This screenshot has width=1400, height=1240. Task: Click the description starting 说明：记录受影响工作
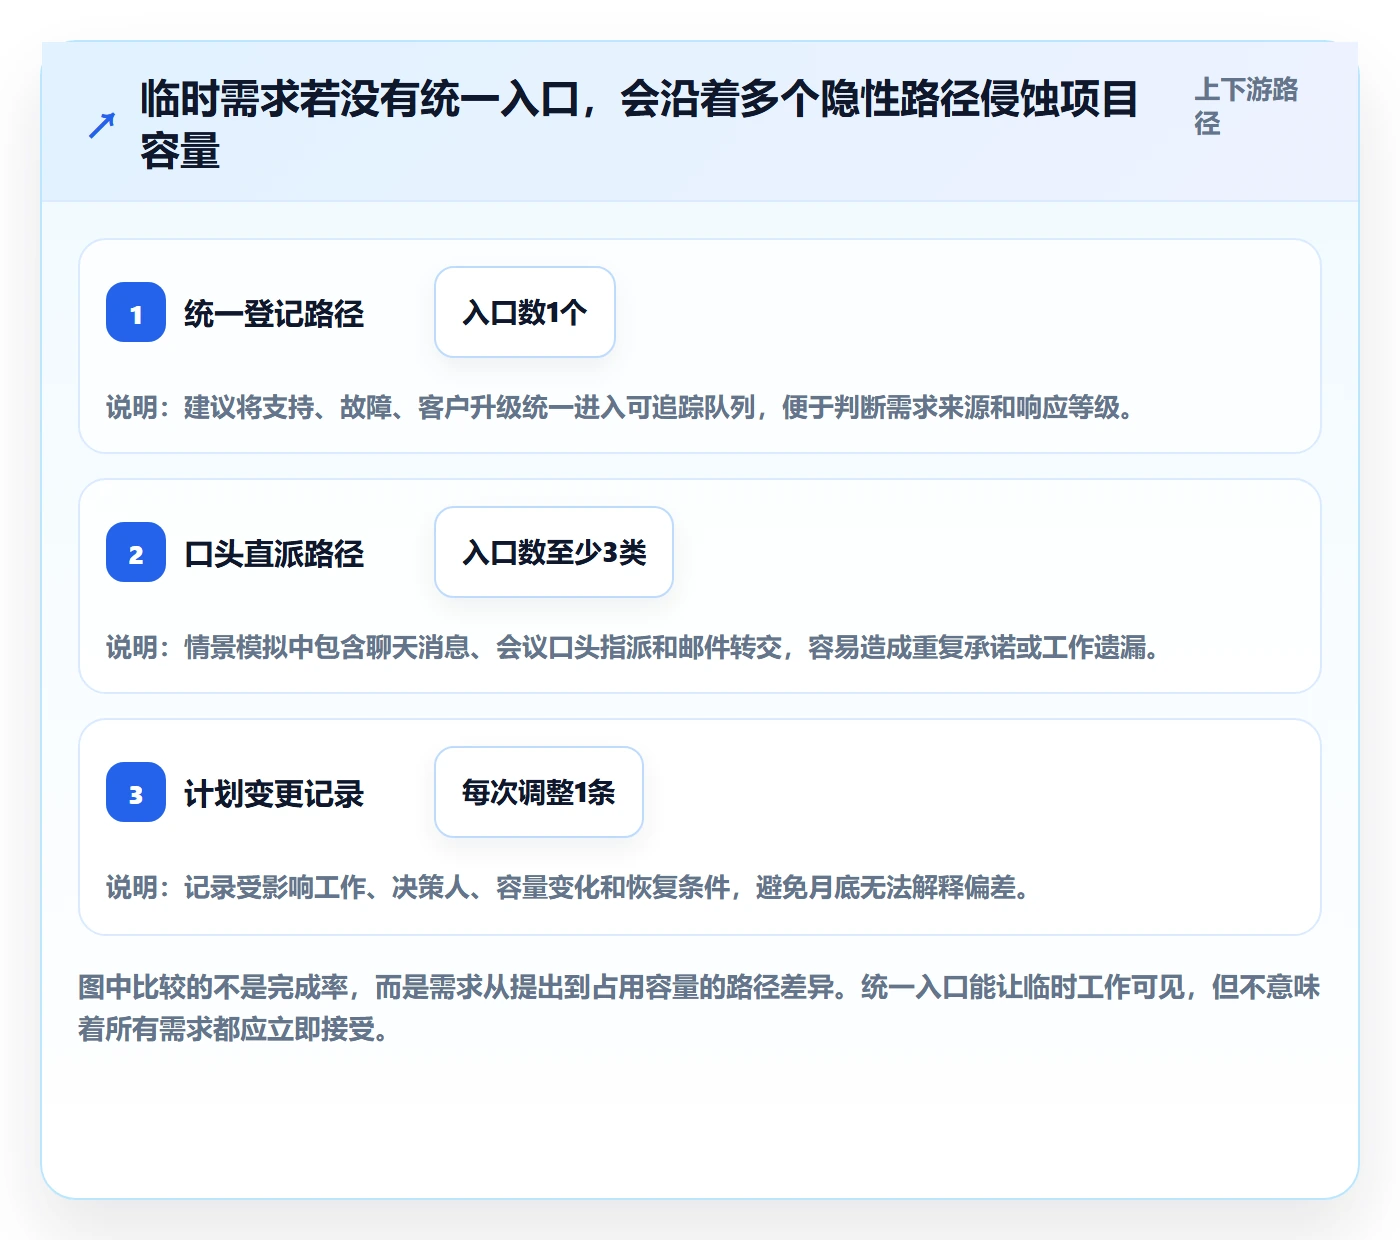[569, 887]
